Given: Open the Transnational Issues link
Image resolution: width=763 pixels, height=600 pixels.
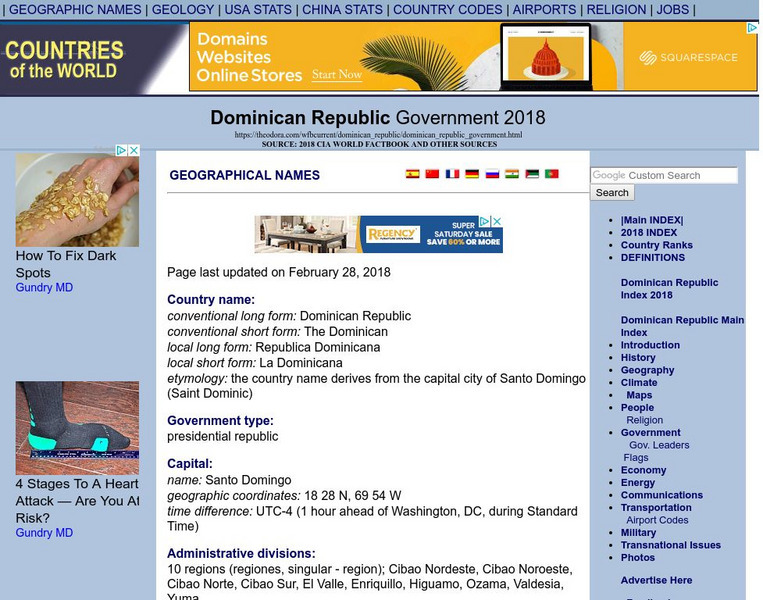Looking at the screenshot, I should 671,545.
